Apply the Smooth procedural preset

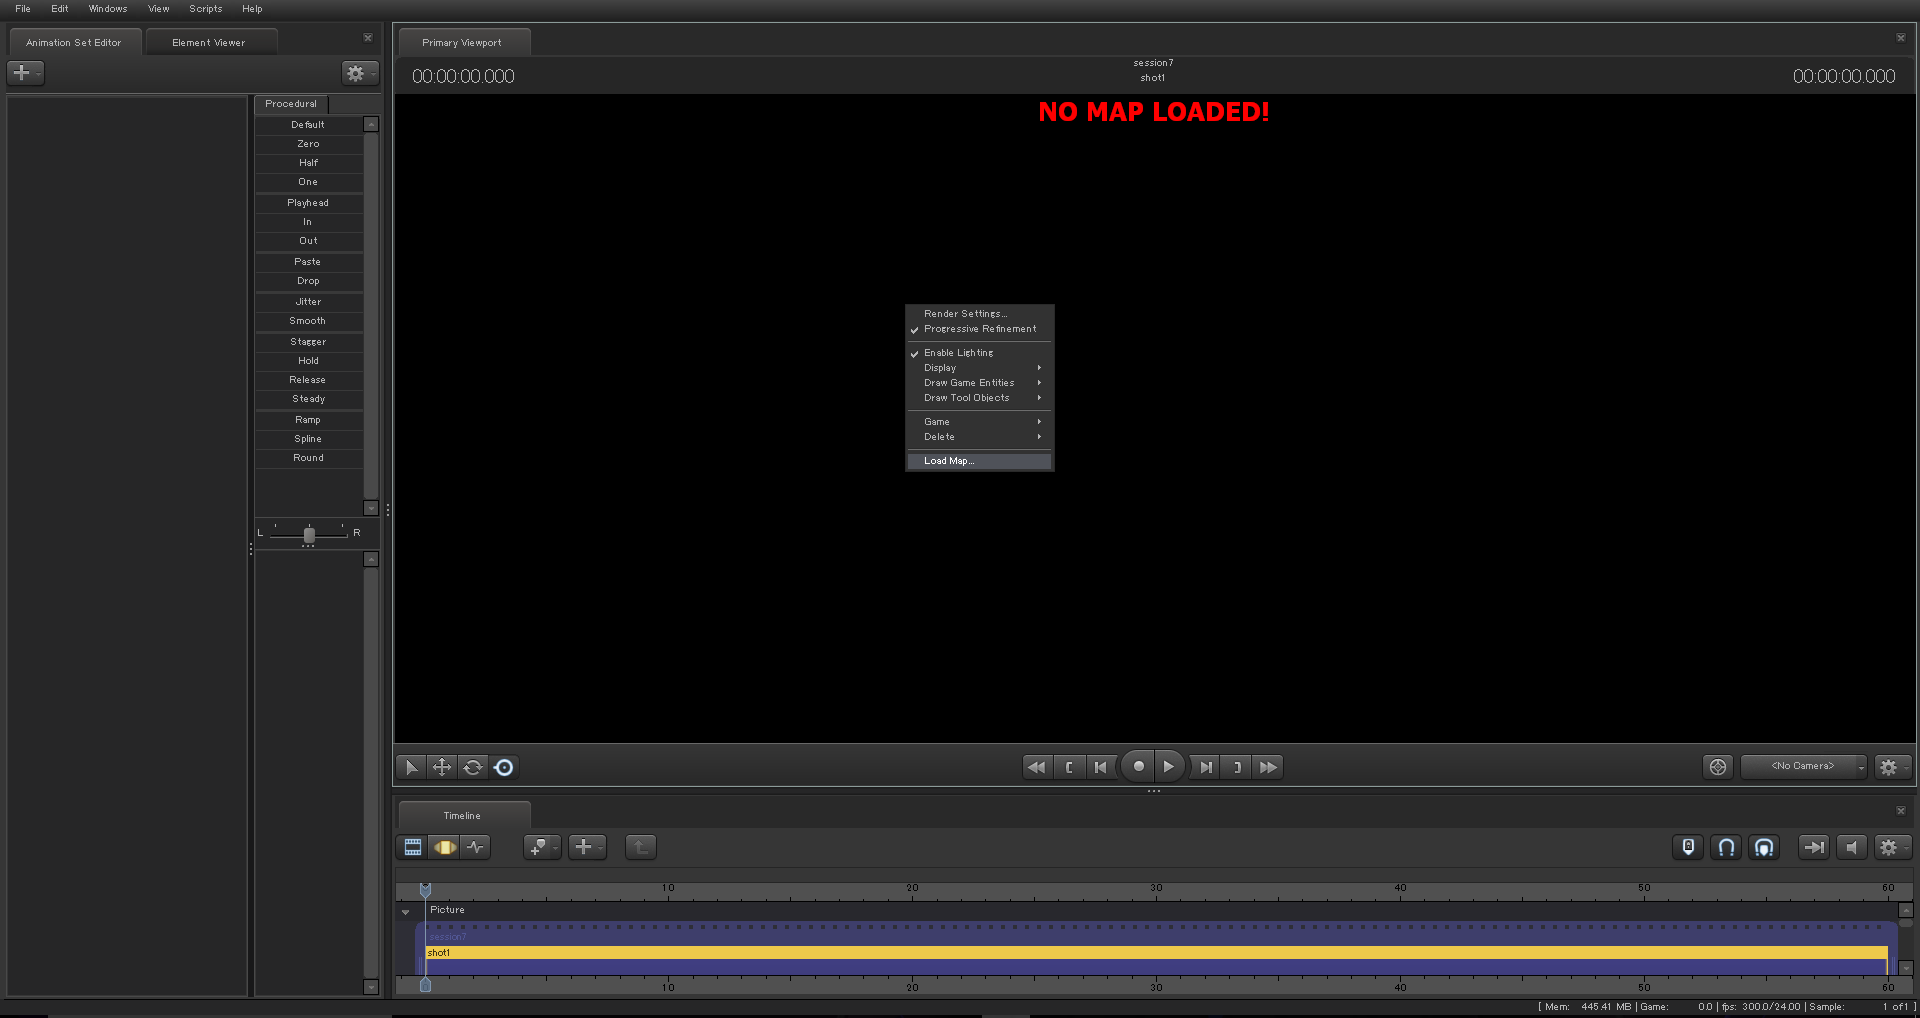point(308,321)
